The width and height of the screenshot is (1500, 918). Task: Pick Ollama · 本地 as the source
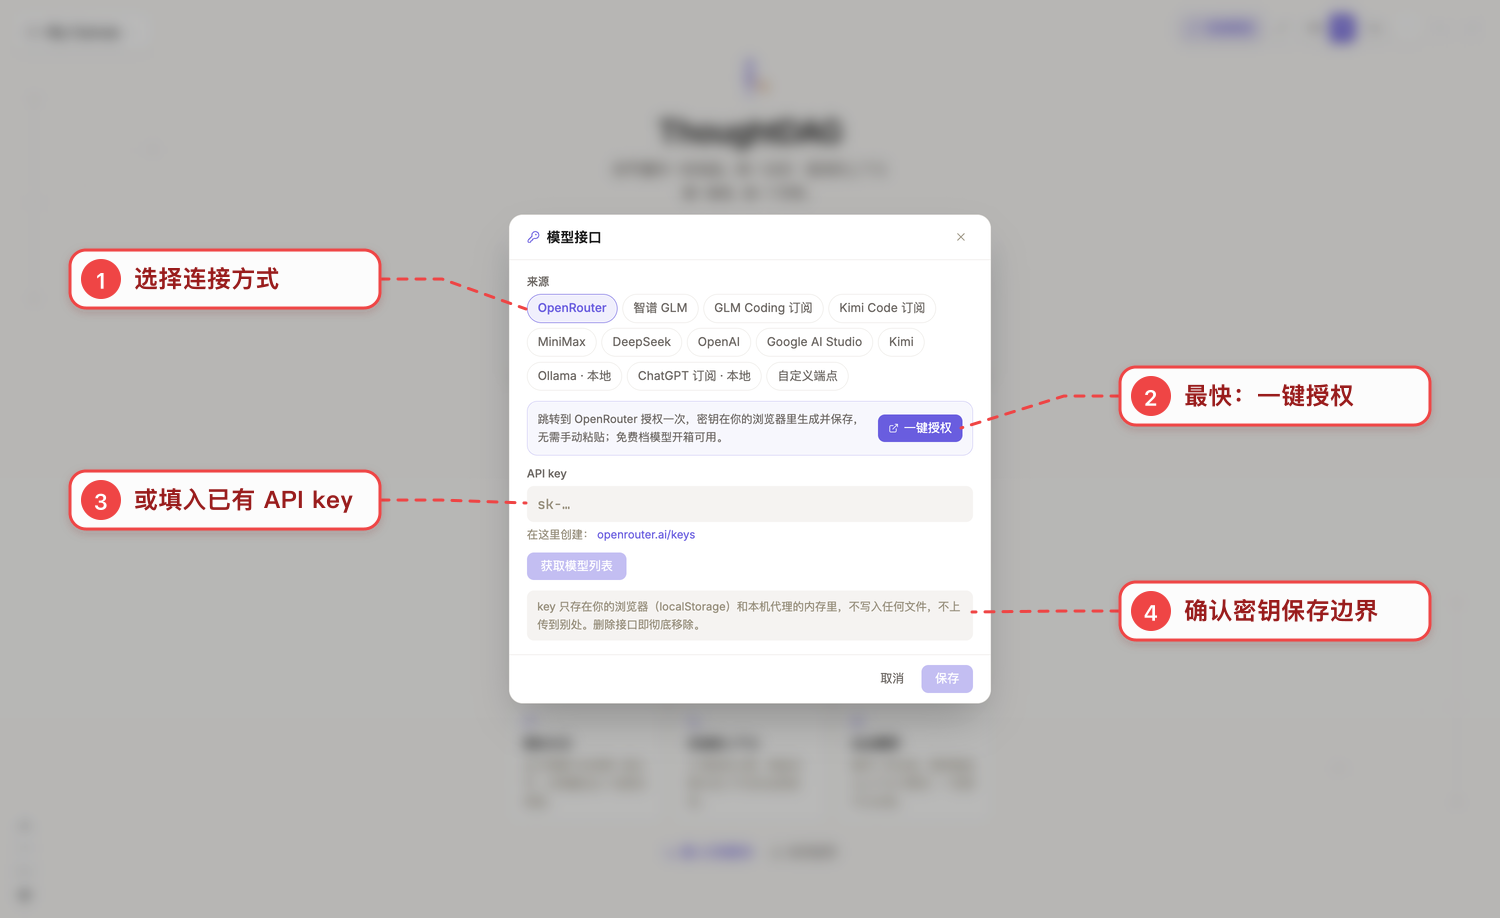574,376
